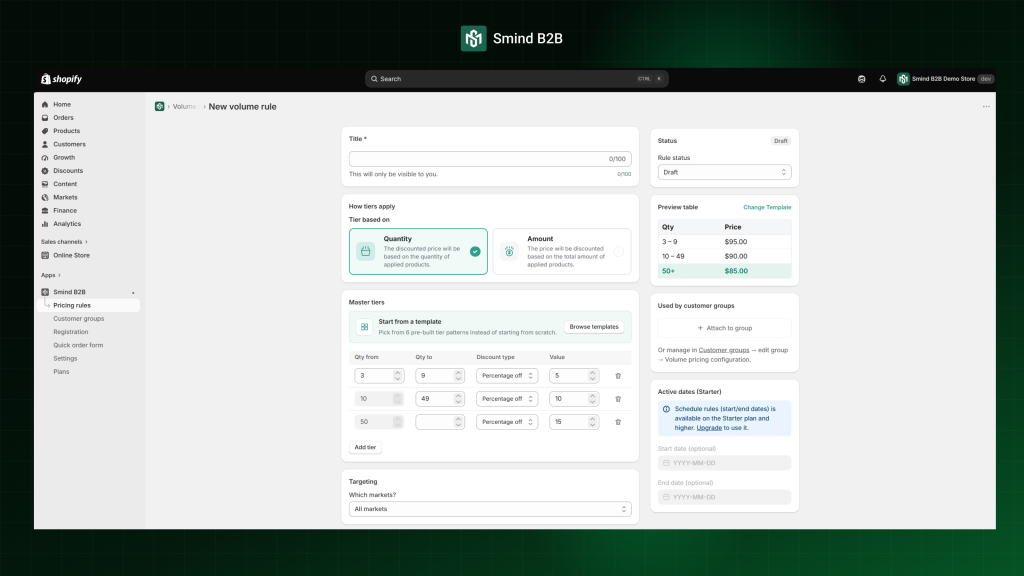Click the Shopify logo
Viewport: 1024px width, 576px height.
pyautogui.click(x=61, y=79)
